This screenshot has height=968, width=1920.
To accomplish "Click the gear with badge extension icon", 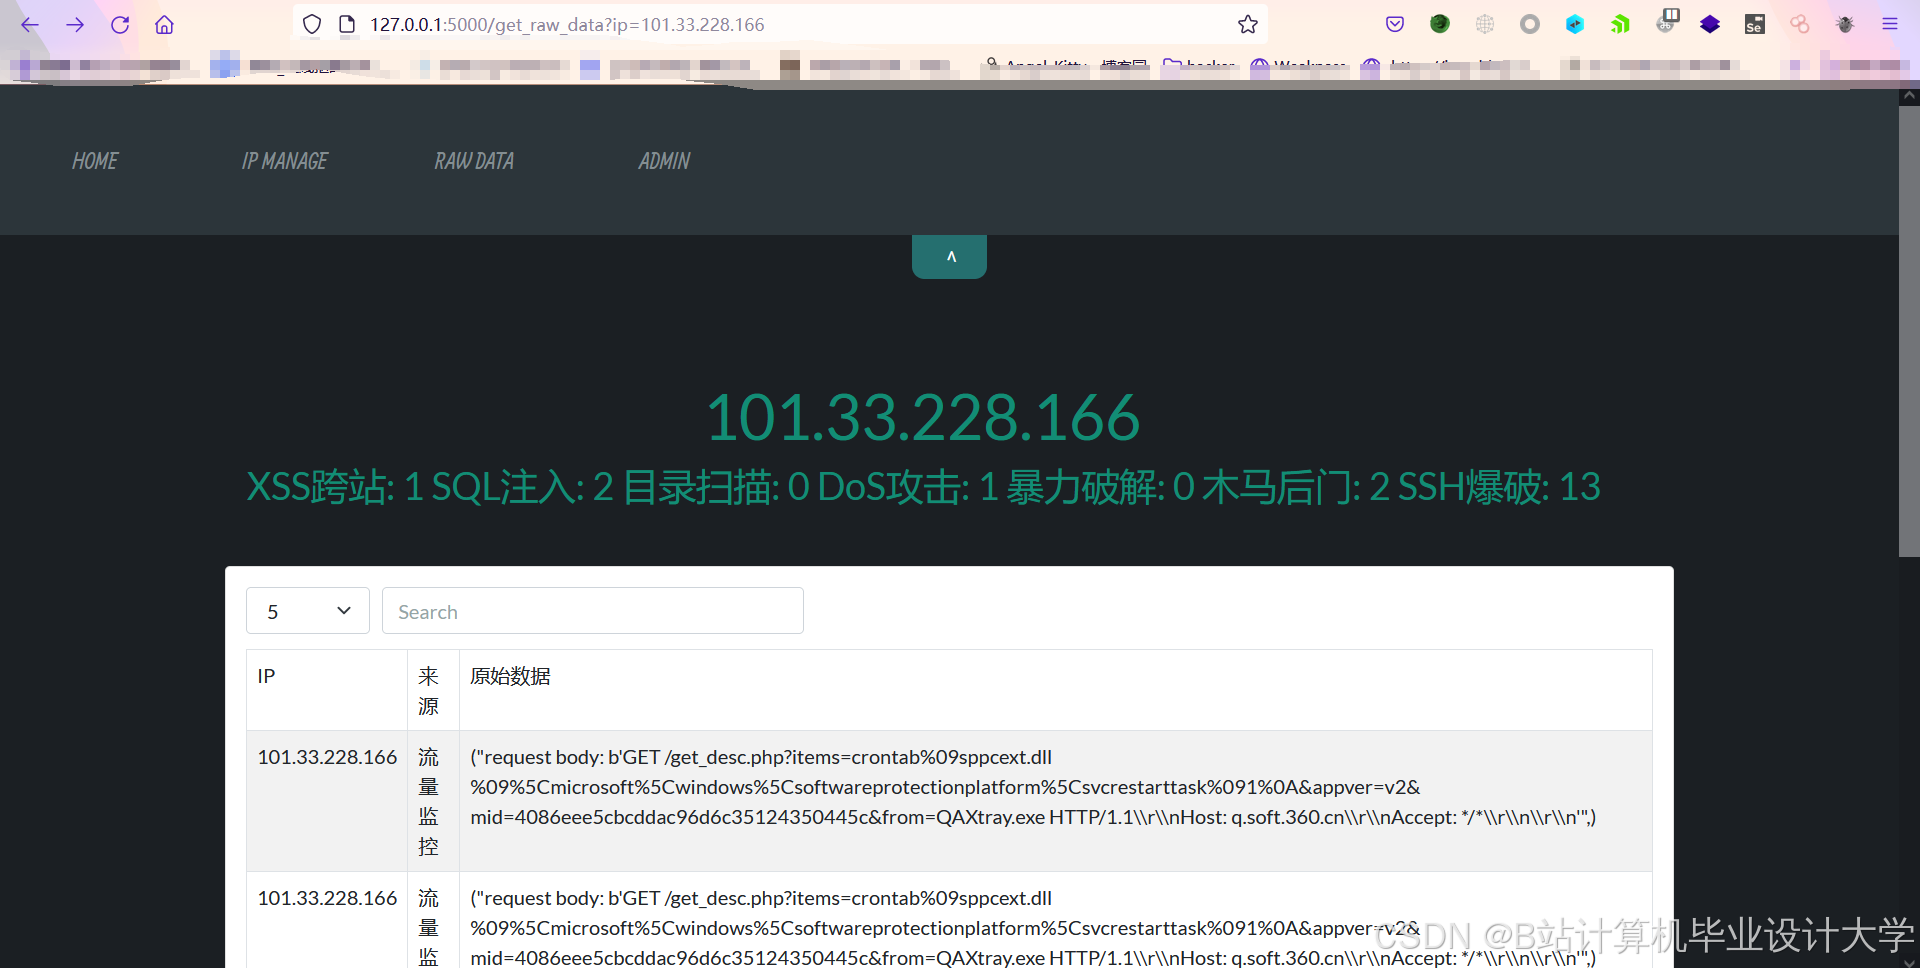I will (x=1667, y=22).
